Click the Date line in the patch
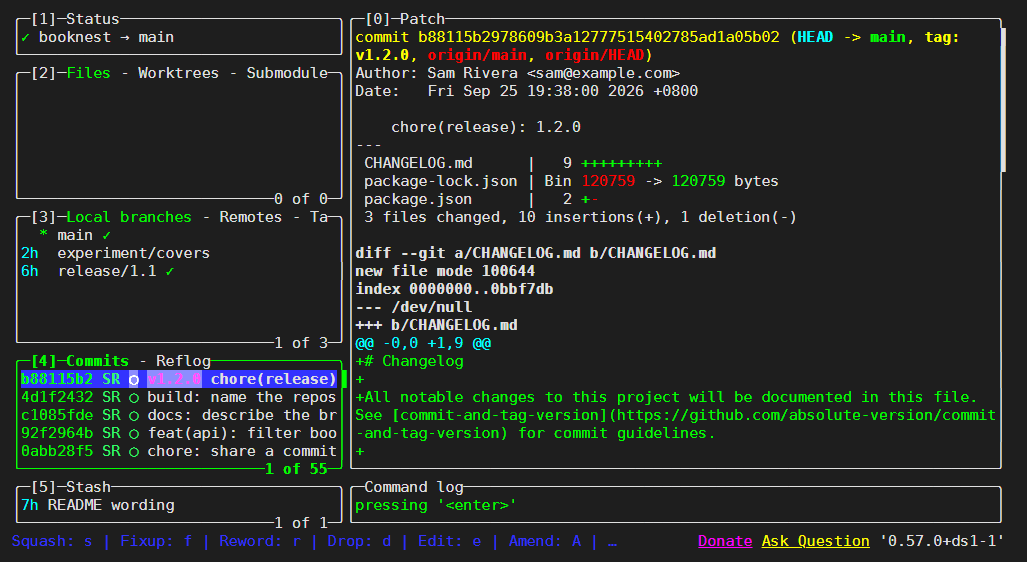Viewport: 1027px width, 562px height. click(x=527, y=90)
